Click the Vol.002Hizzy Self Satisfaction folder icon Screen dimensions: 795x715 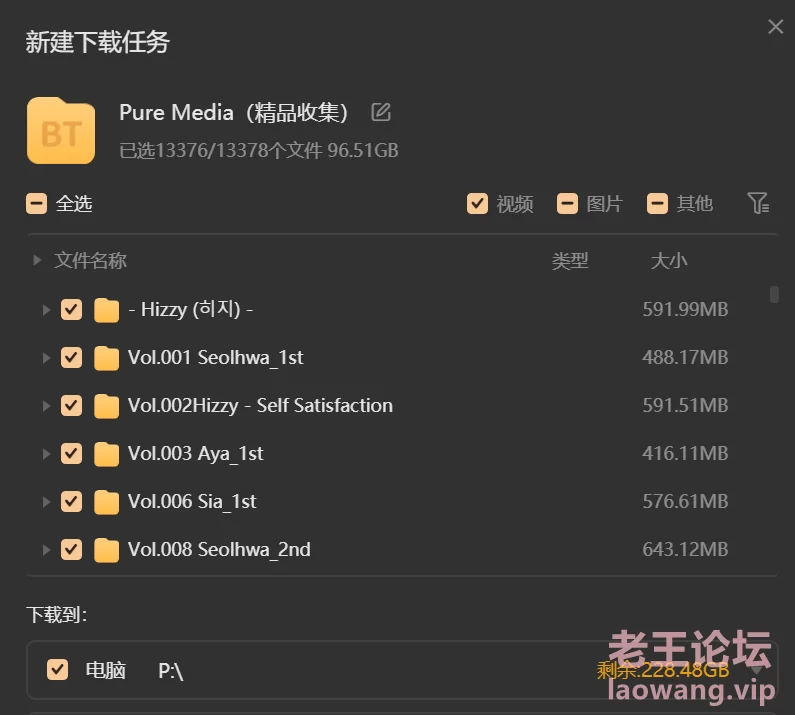click(x=106, y=406)
